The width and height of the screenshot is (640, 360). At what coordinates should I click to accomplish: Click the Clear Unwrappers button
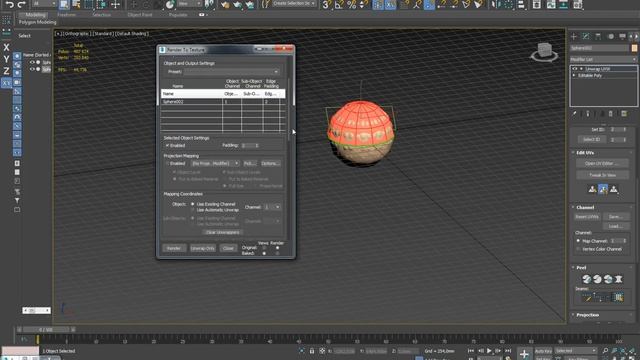point(222,232)
